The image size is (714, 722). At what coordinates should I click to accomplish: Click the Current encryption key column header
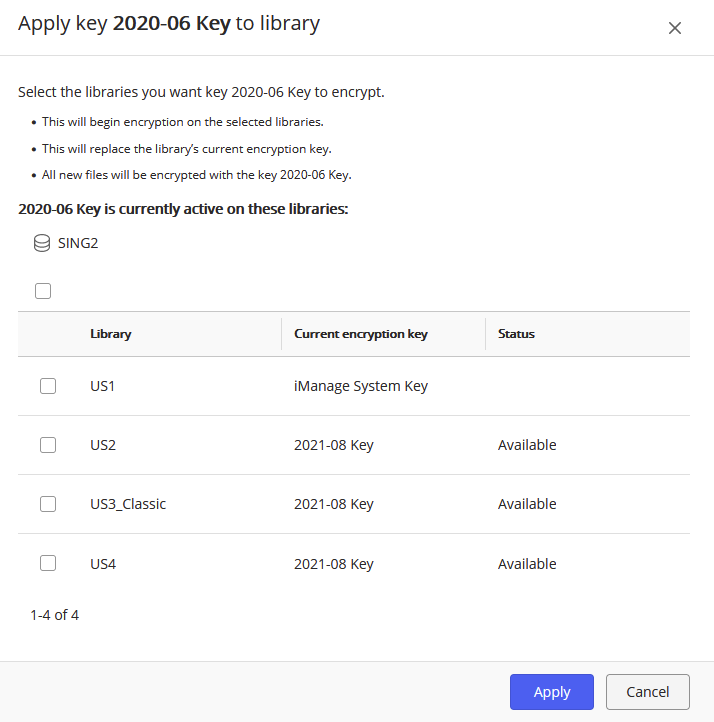point(361,334)
